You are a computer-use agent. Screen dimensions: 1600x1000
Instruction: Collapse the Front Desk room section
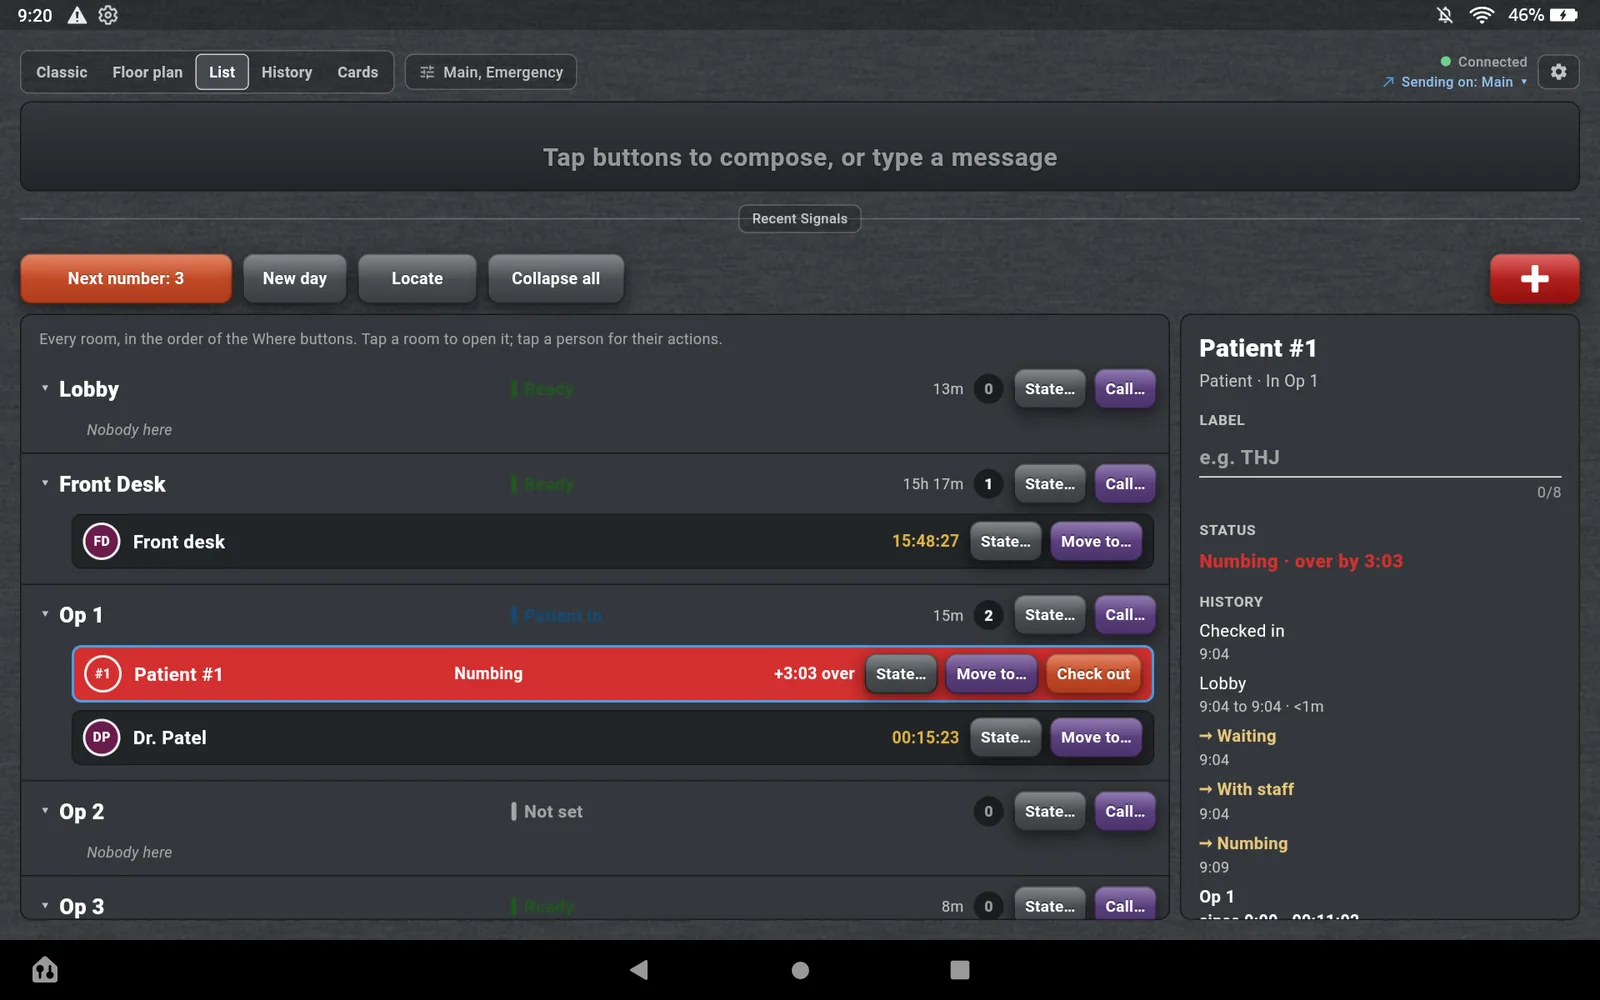pyautogui.click(x=45, y=483)
